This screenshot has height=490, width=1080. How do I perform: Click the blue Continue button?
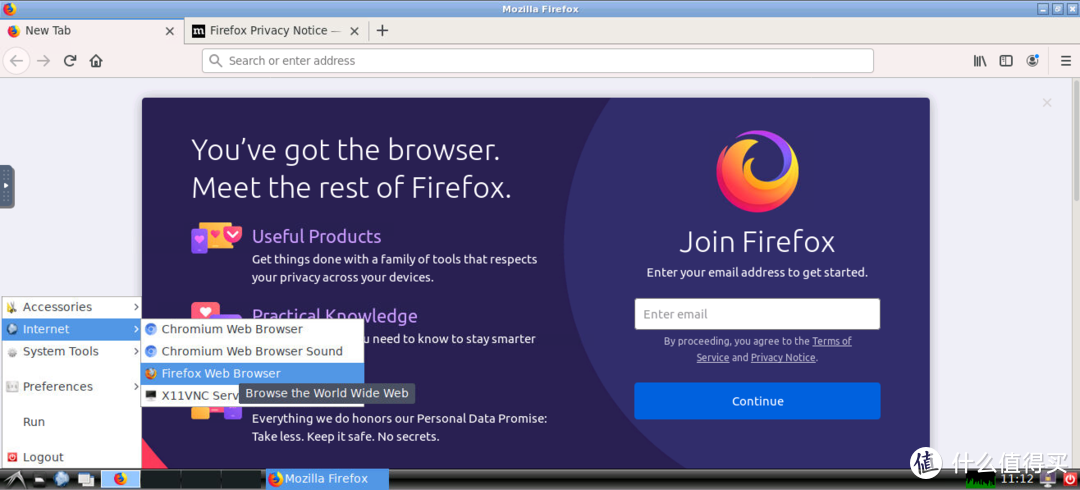[757, 401]
